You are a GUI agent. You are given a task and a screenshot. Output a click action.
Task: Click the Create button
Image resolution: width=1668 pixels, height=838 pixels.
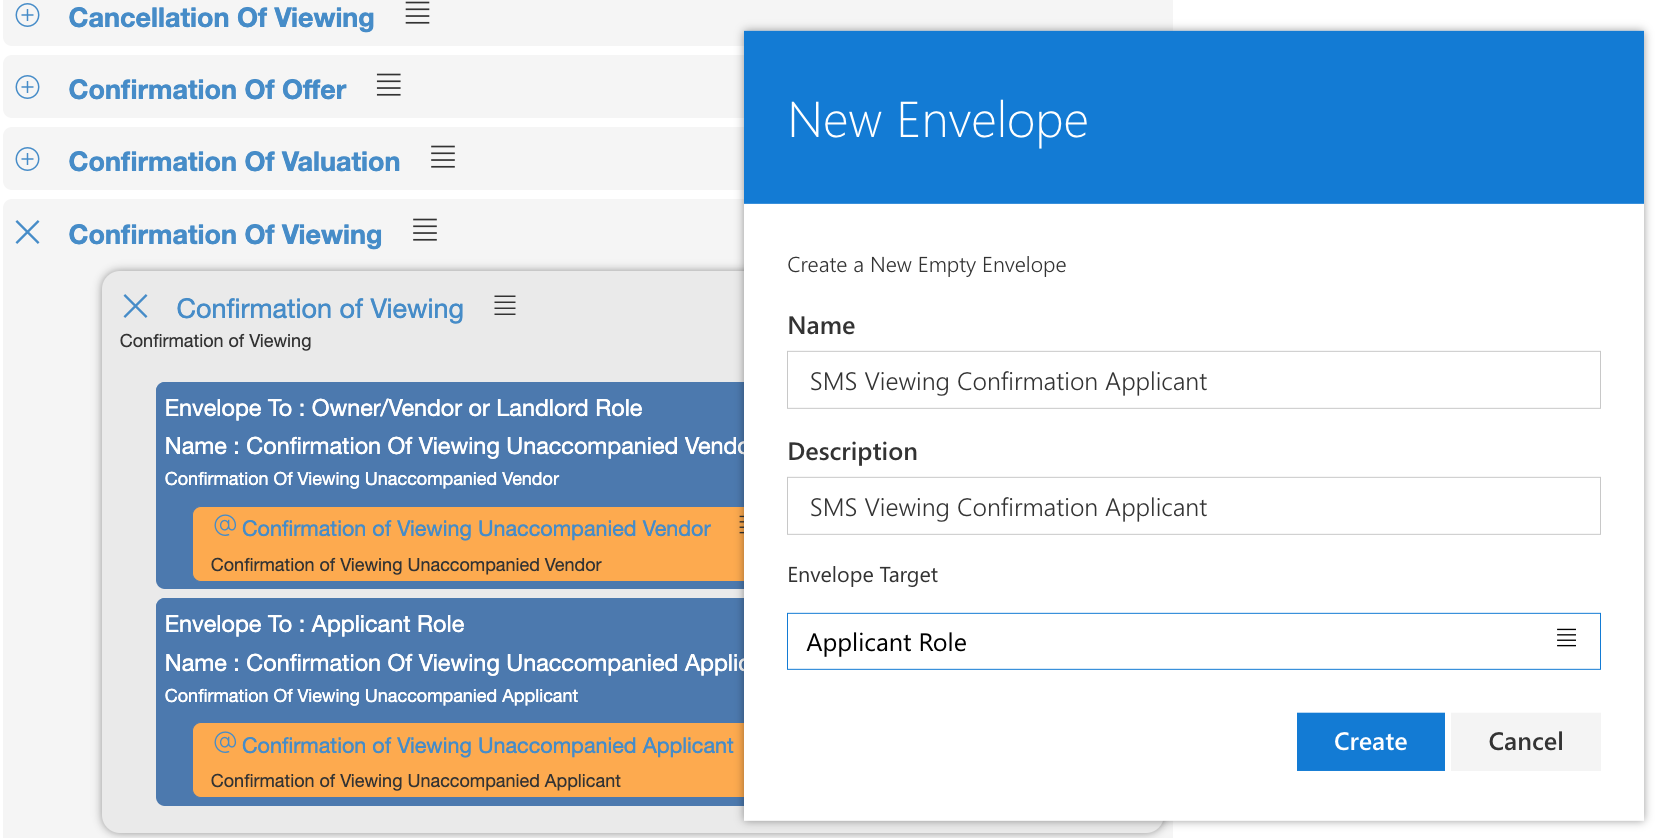[x=1370, y=741]
